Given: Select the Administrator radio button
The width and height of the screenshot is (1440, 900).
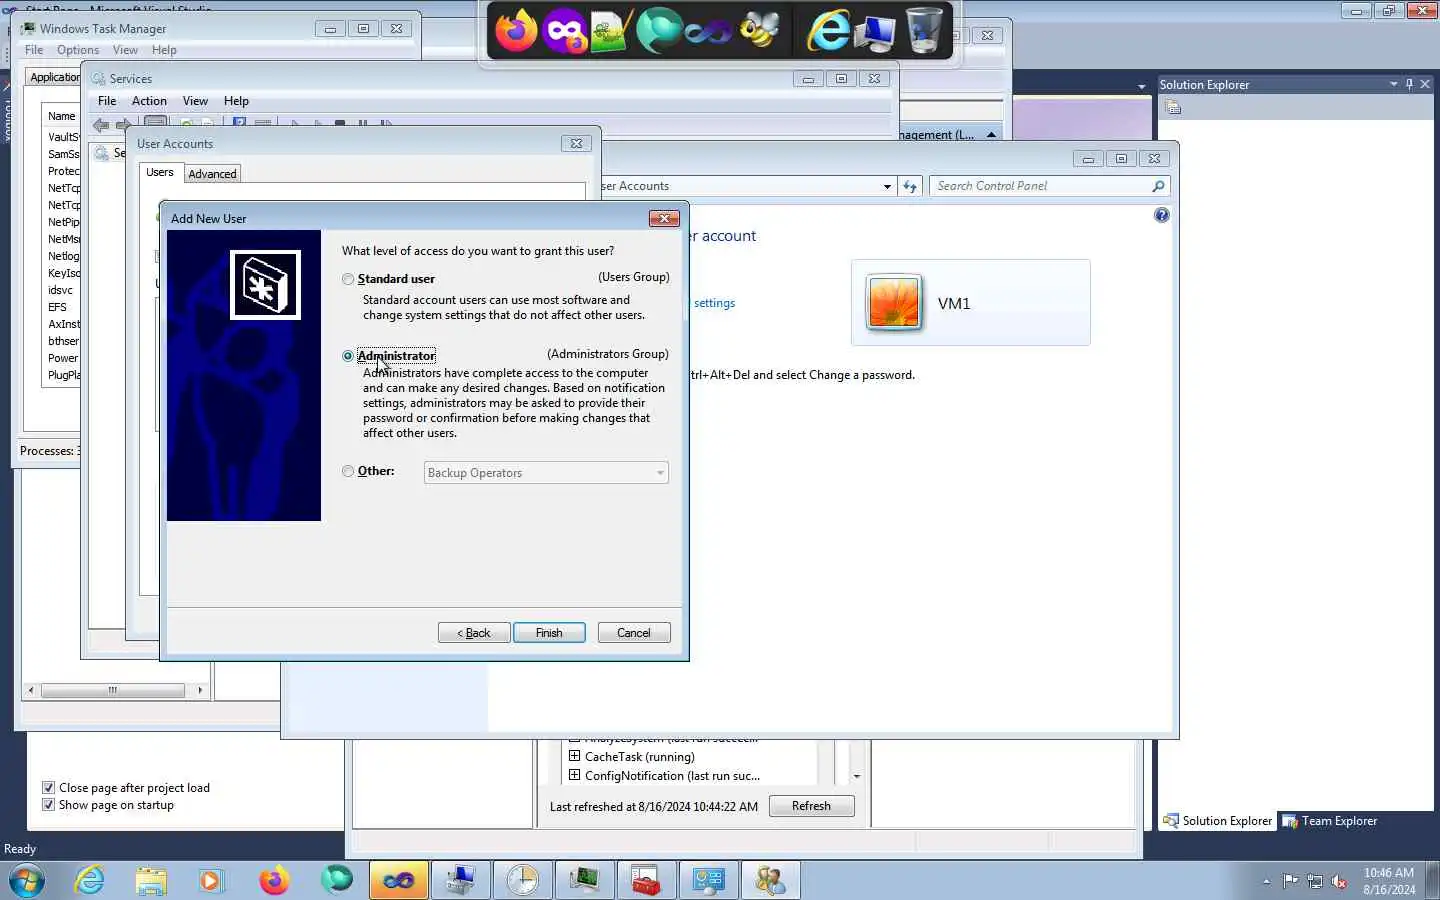Looking at the screenshot, I should pyautogui.click(x=348, y=356).
